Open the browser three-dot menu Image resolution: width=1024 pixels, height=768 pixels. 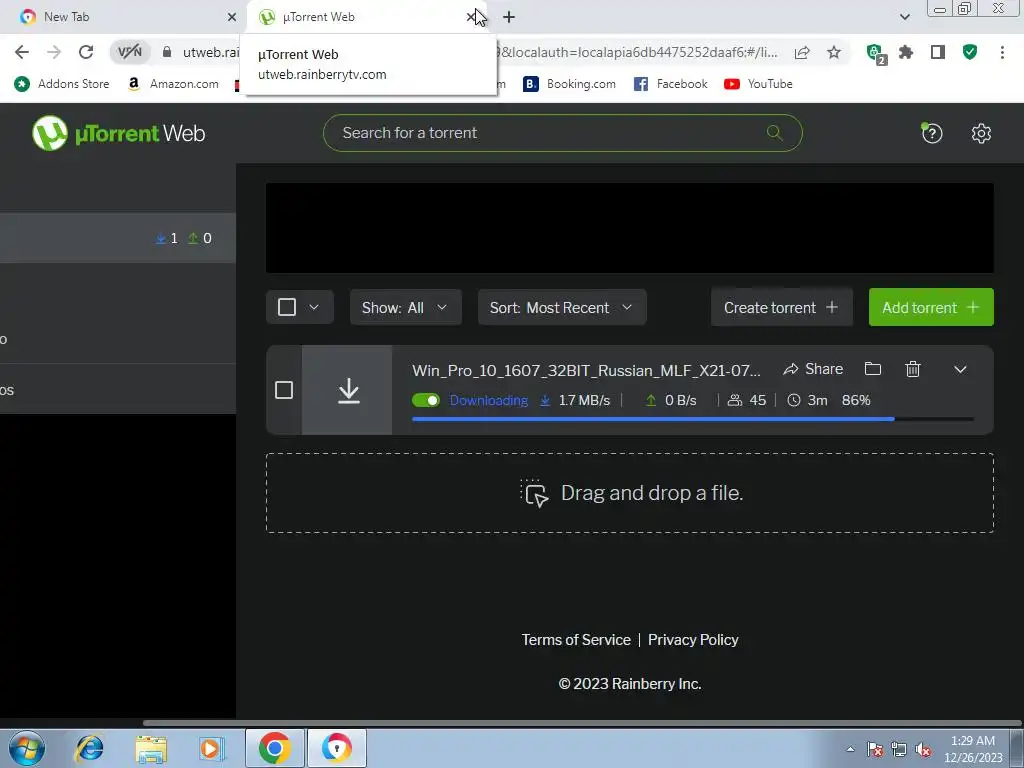1002,52
